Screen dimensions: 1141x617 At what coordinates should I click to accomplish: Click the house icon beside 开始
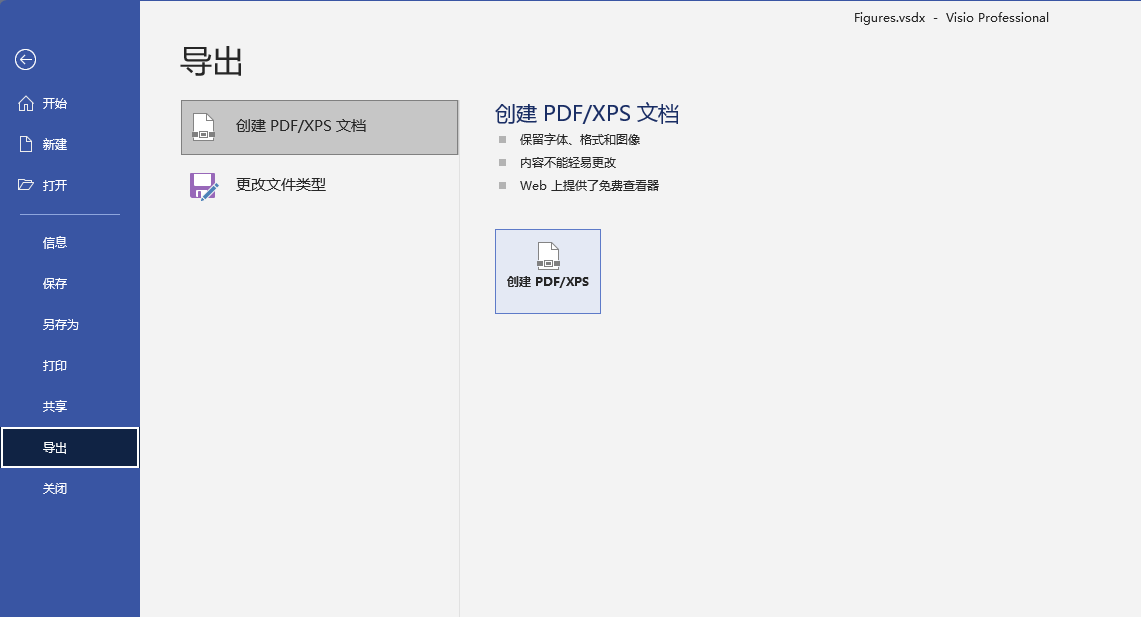click(x=25, y=103)
